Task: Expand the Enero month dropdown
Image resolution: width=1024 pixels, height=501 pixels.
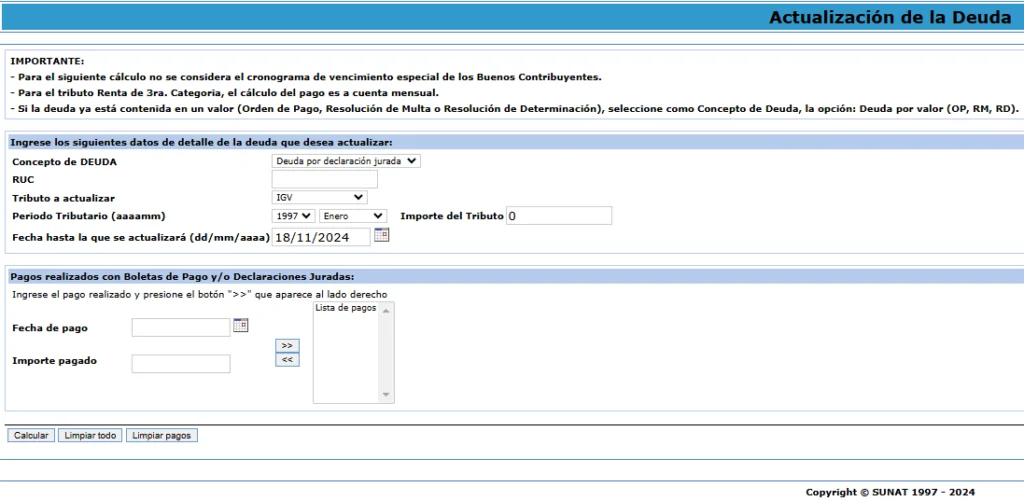Action: [x=353, y=216]
